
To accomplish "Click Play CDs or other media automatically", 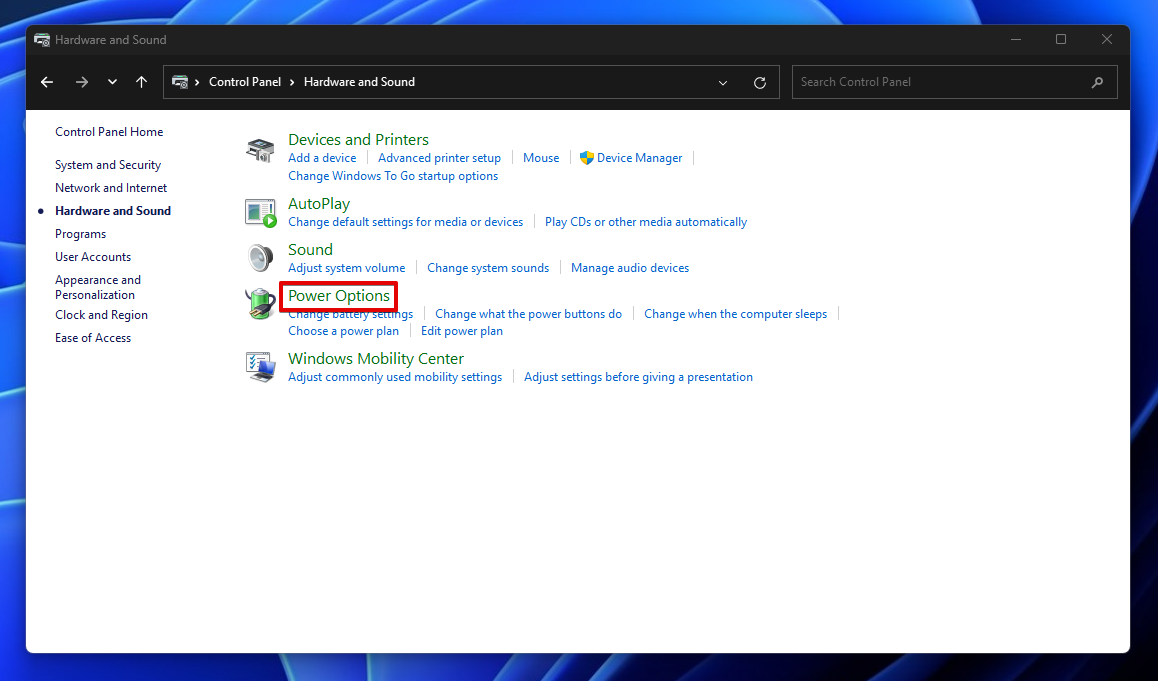I will coord(645,222).
